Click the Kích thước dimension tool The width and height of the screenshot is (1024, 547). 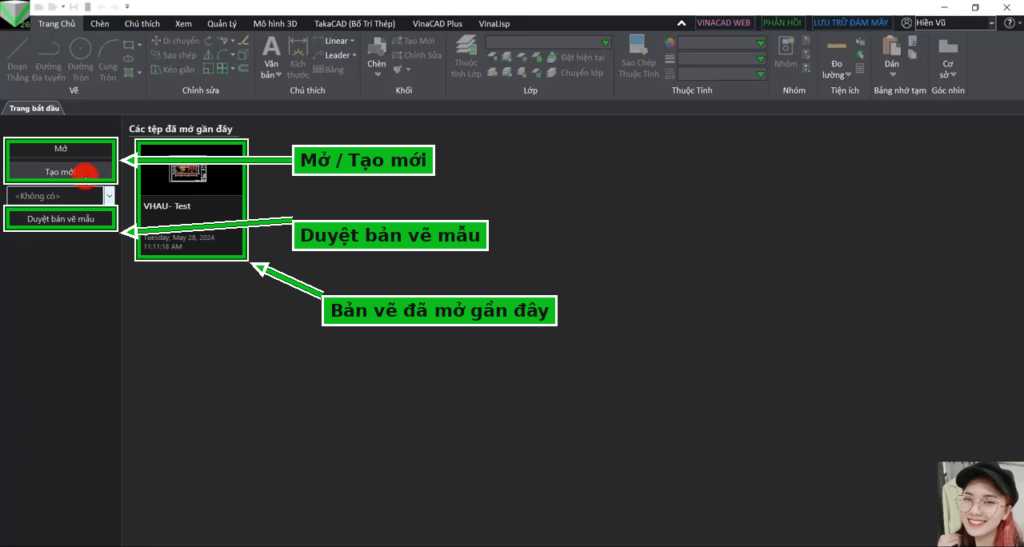[298, 58]
